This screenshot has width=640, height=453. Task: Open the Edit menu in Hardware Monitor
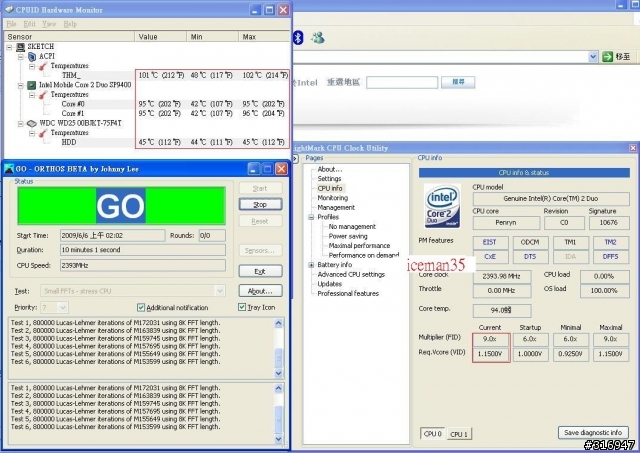coord(29,24)
